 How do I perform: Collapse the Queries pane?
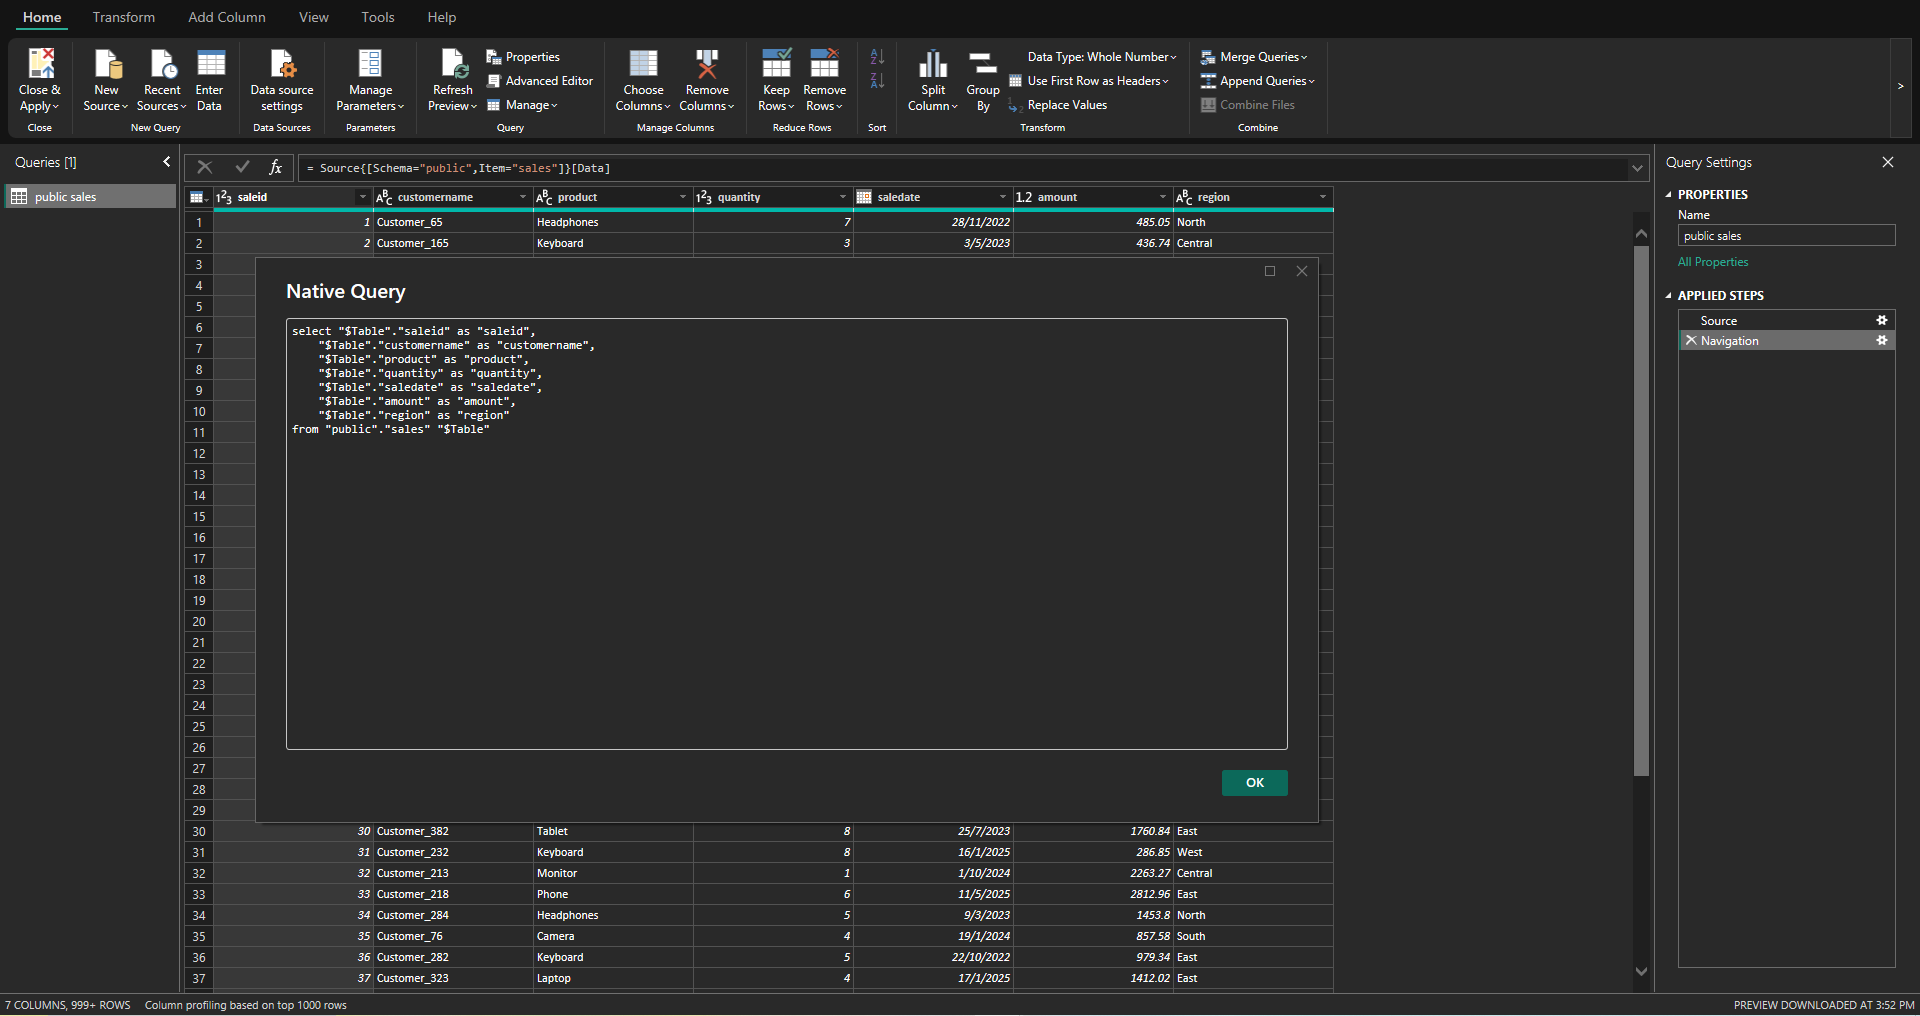point(166,162)
